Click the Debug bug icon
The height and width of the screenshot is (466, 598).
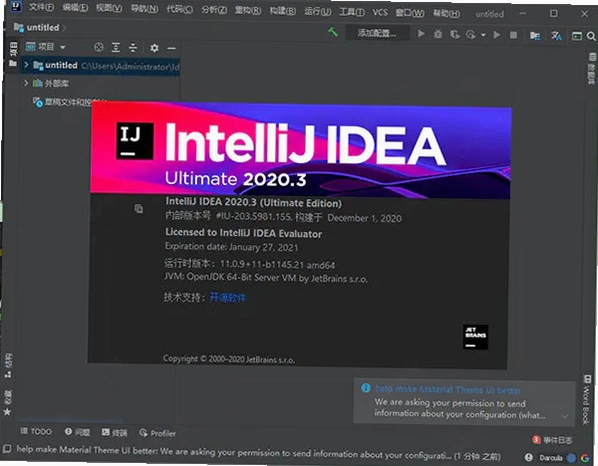point(438,34)
